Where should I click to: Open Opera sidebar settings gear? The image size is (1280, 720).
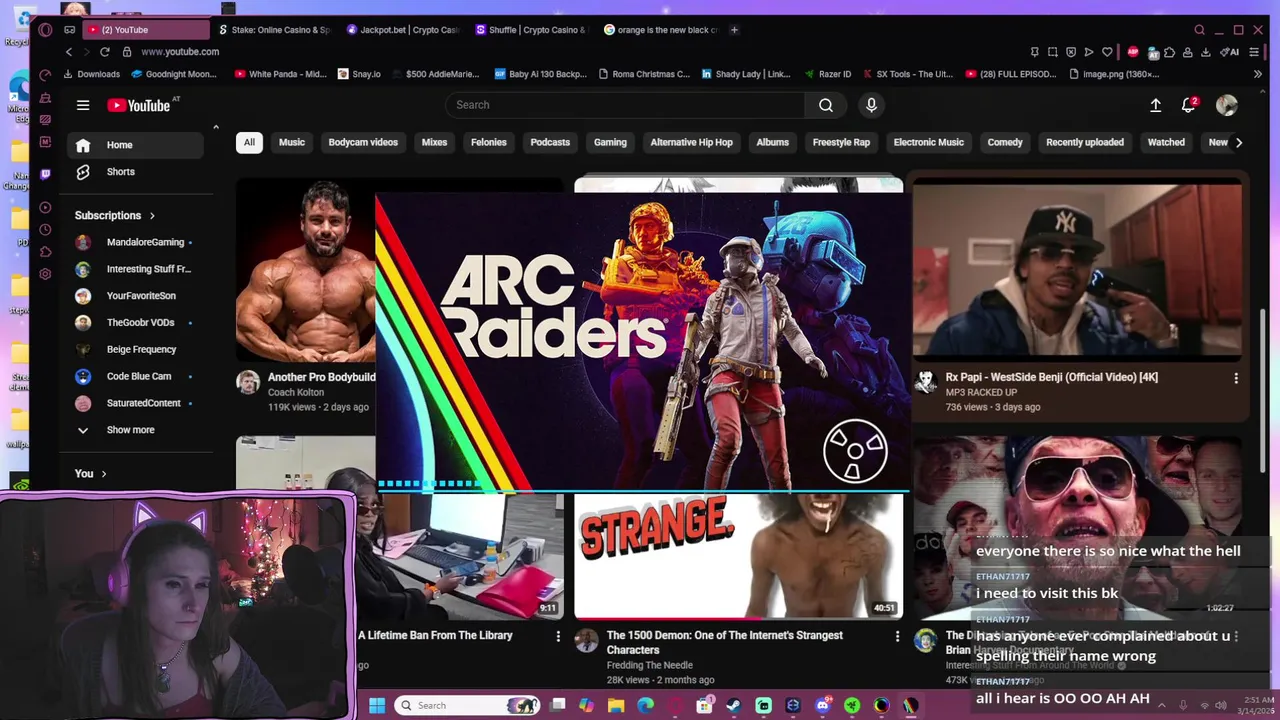click(45, 274)
